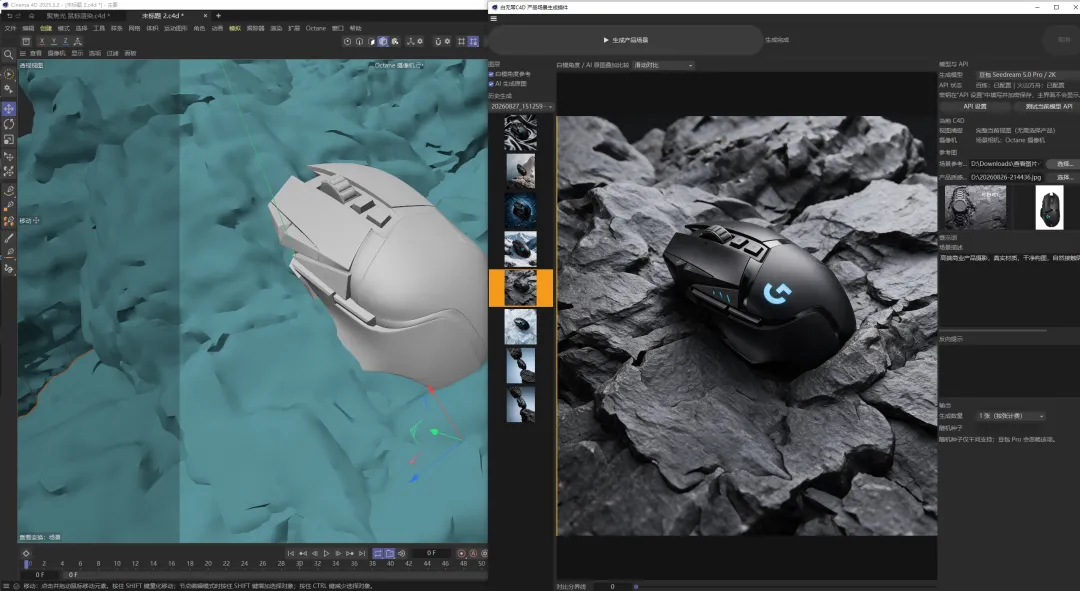Click the comparison divider slider handle at bottom
Image resolution: width=1080 pixels, height=591 pixels.
636,586
